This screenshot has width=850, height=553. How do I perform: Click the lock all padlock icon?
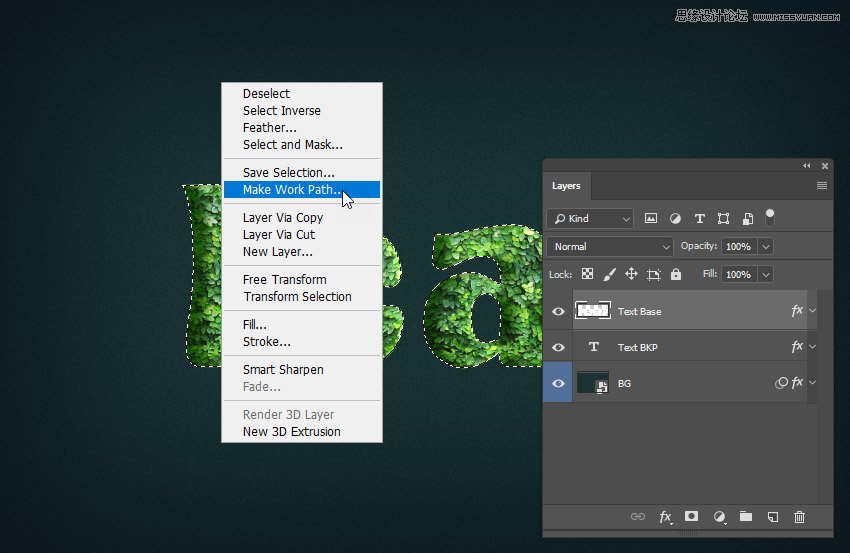(x=676, y=274)
